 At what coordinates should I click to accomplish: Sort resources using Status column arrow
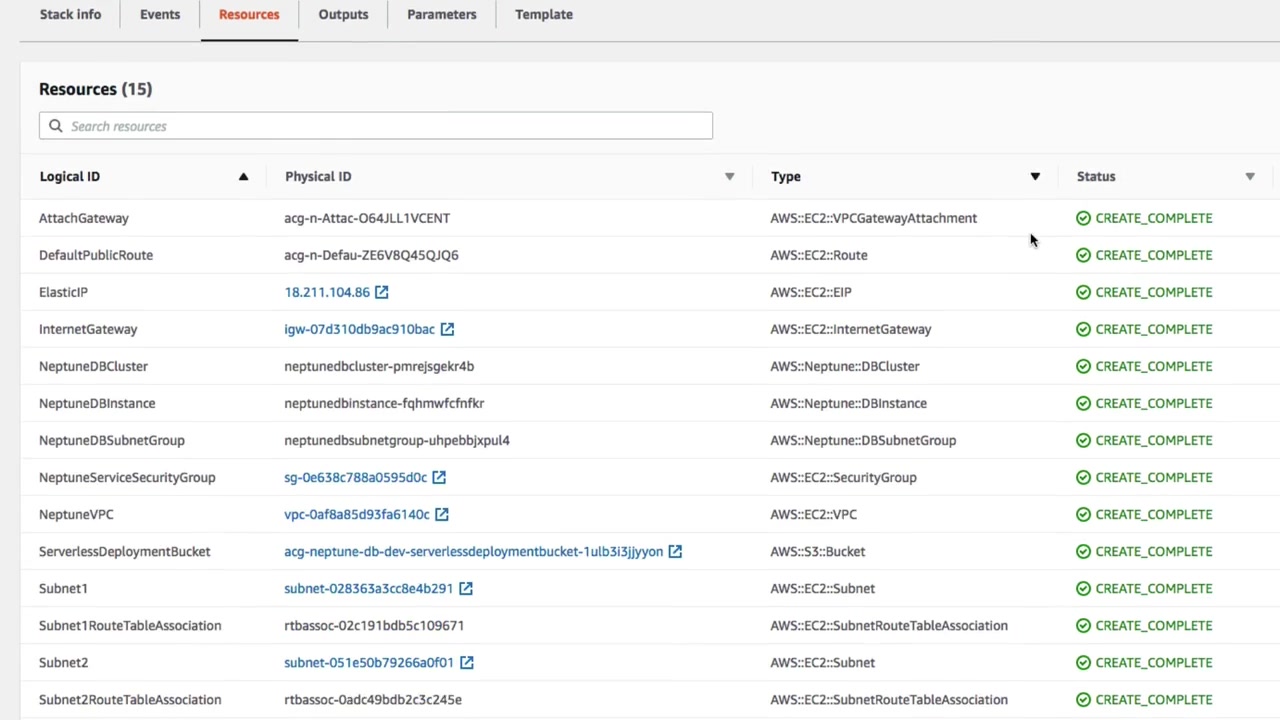tap(1249, 177)
